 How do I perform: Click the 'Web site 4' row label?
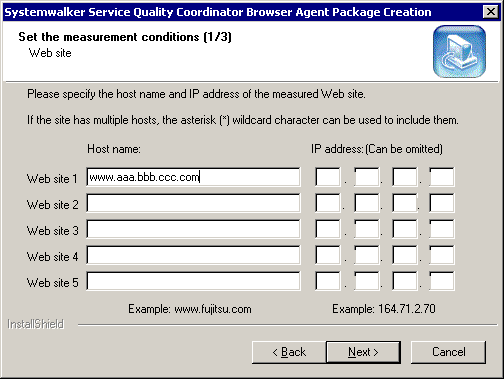52,257
